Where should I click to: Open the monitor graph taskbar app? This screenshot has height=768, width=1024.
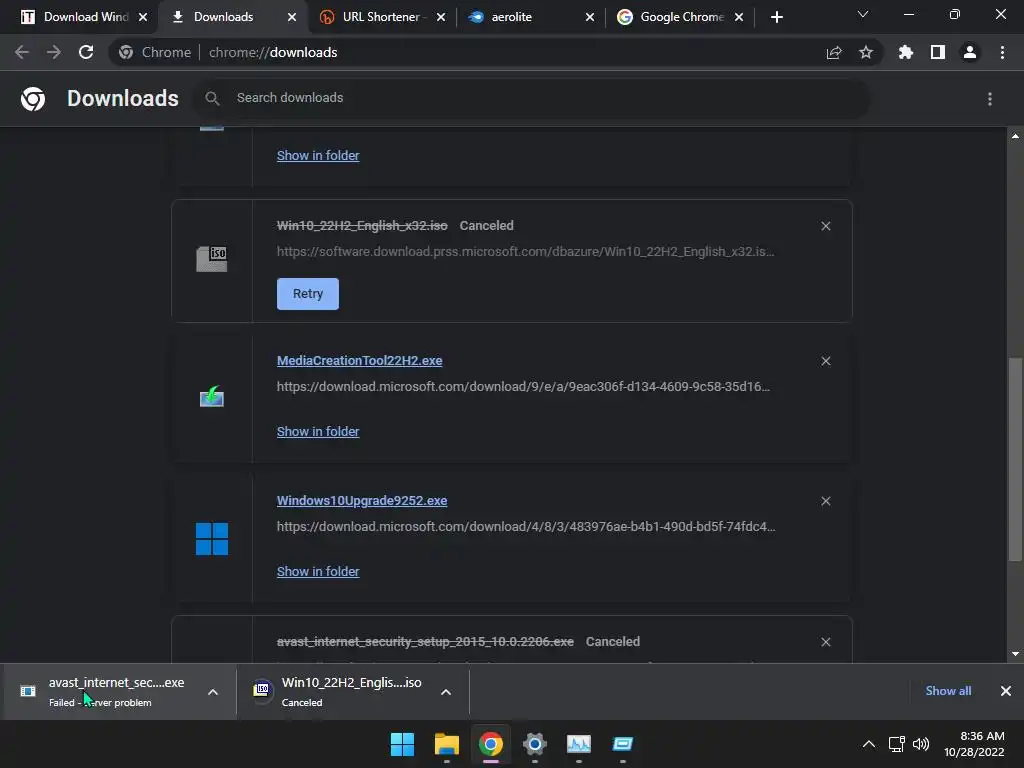pyautogui.click(x=579, y=744)
